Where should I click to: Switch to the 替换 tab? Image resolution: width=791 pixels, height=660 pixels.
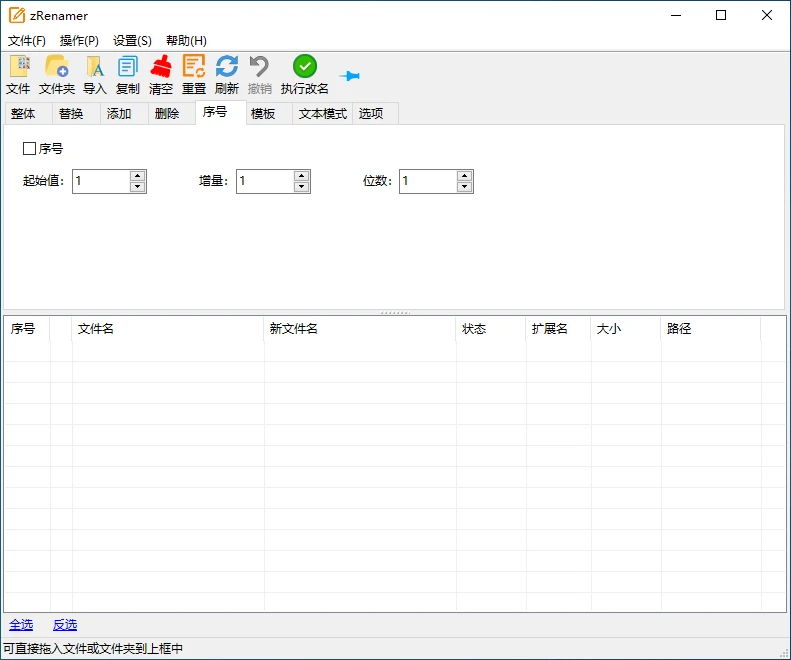(71, 114)
